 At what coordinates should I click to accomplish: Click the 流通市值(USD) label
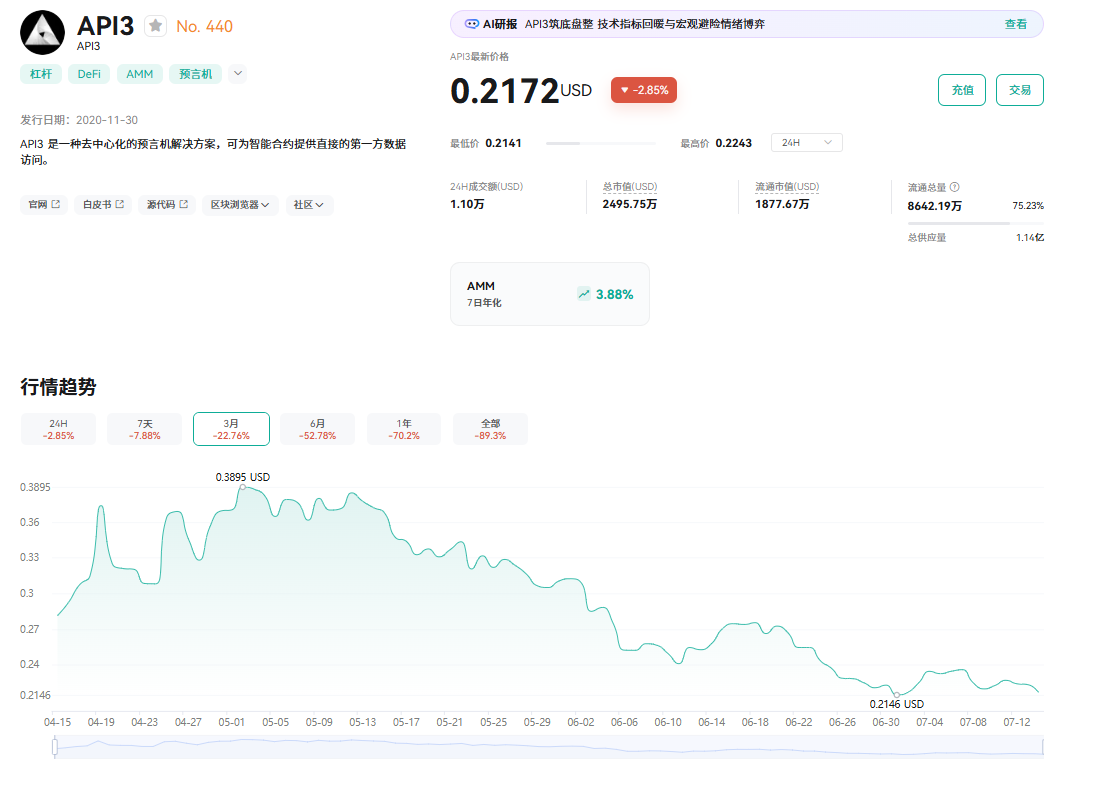click(786, 186)
